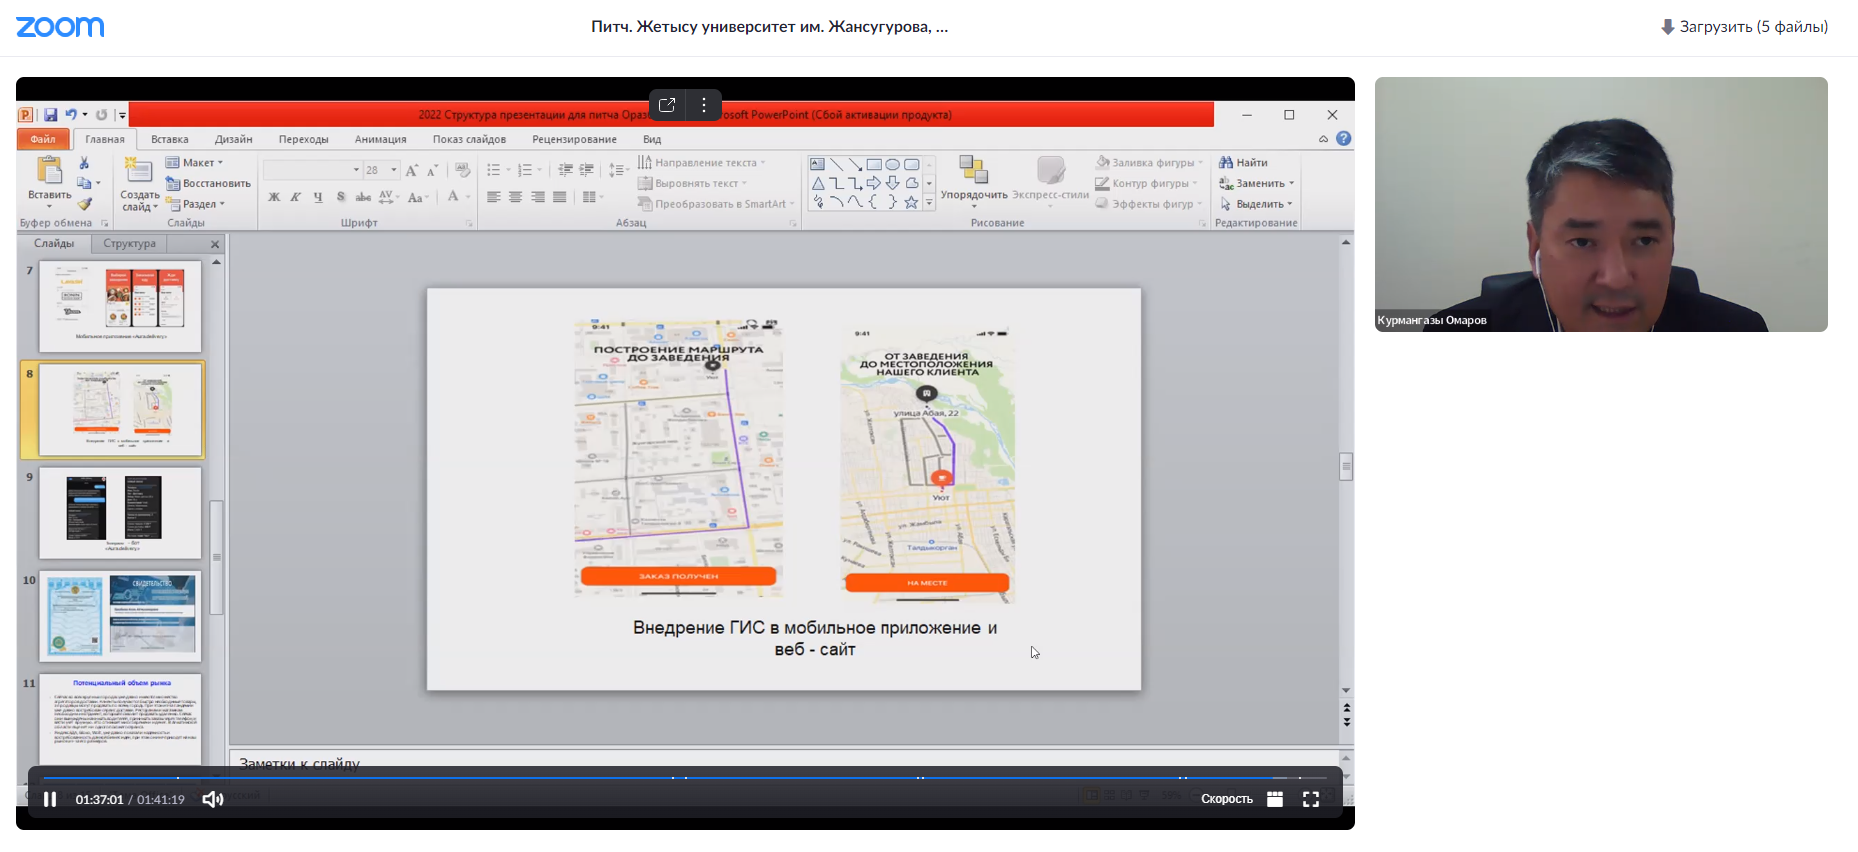Image resolution: width=1858 pixels, height=852 pixels.
Task: Open the Скорость playback speed menu
Action: pos(1226,799)
